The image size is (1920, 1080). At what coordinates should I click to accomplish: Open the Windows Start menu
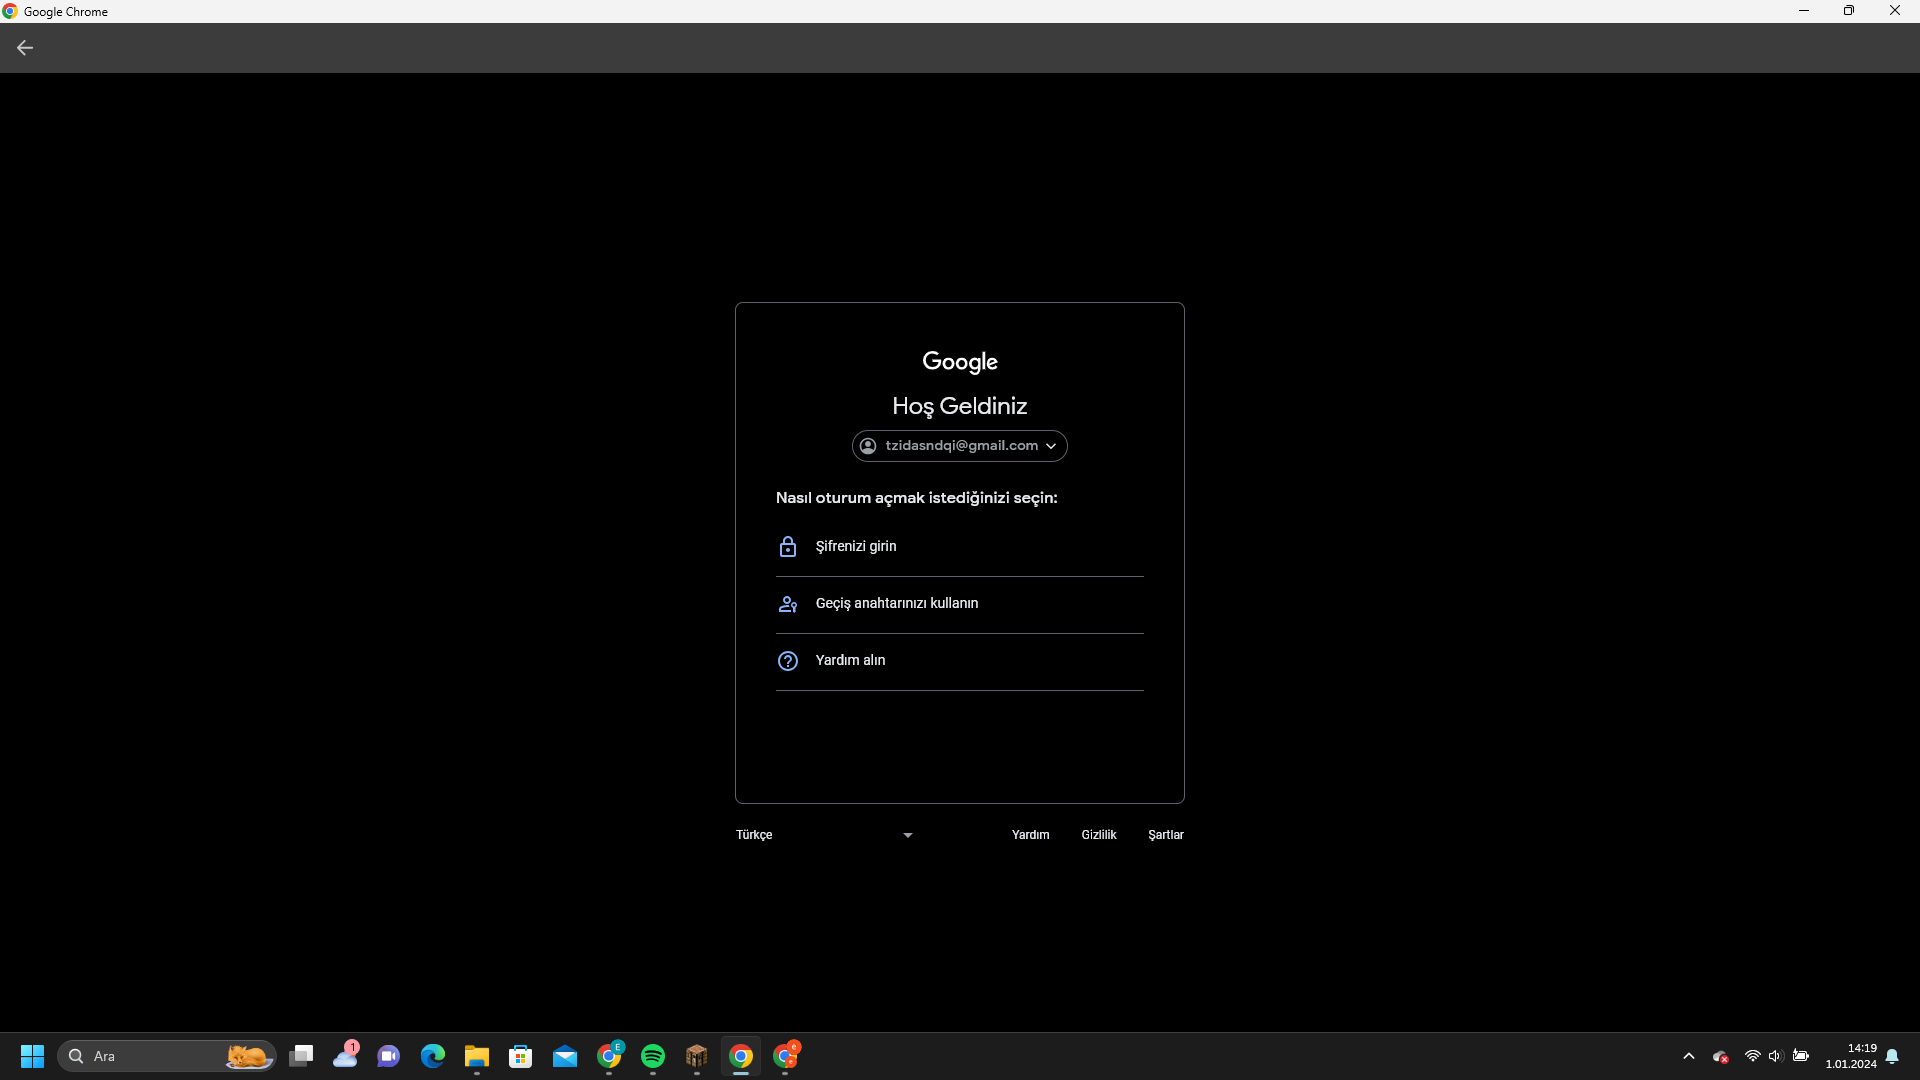[x=32, y=1056]
